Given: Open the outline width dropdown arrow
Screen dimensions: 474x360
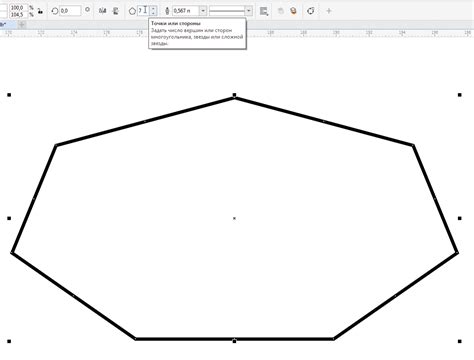Looking at the screenshot, I should click(203, 11).
